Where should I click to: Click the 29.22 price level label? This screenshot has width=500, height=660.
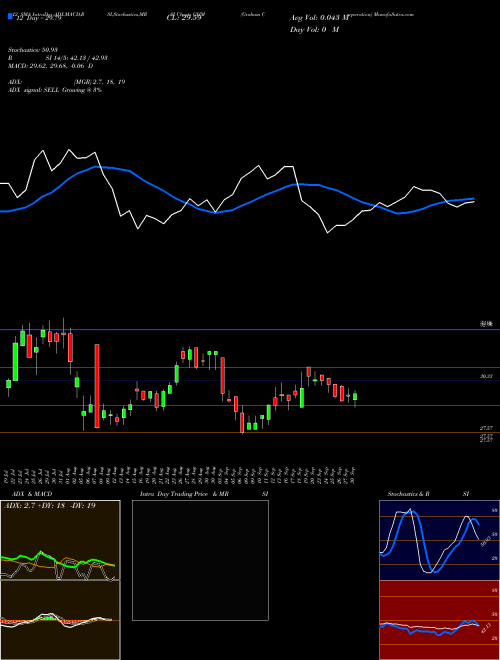(486, 376)
